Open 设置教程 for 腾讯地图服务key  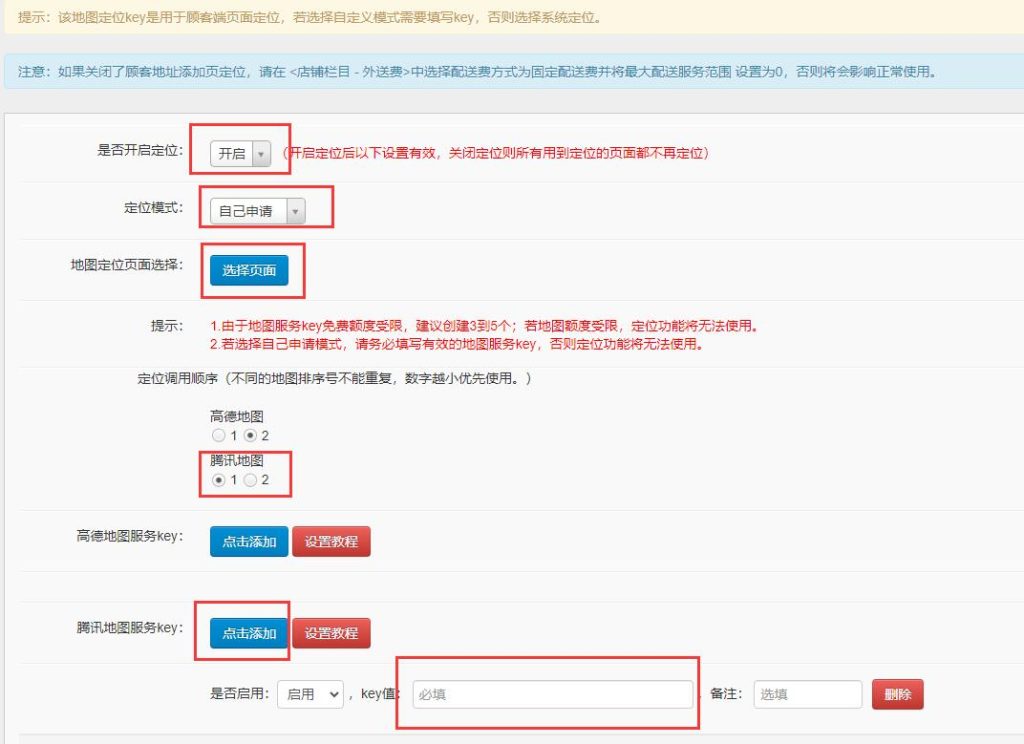pyautogui.click(x=331, y=633)
